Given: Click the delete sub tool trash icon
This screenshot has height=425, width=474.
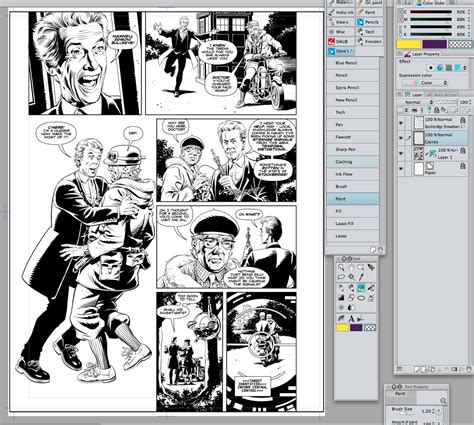Looking at the screenshot, I should (381, 249).
